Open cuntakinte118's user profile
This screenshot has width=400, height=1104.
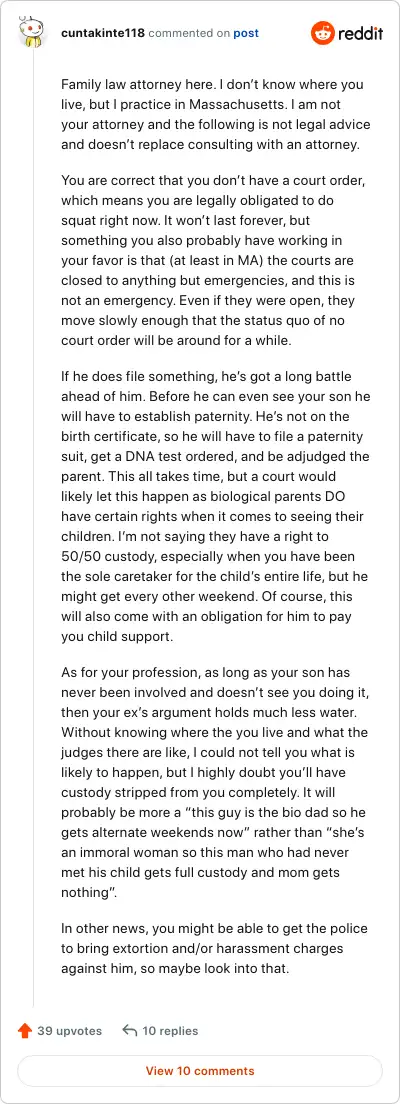103,33
